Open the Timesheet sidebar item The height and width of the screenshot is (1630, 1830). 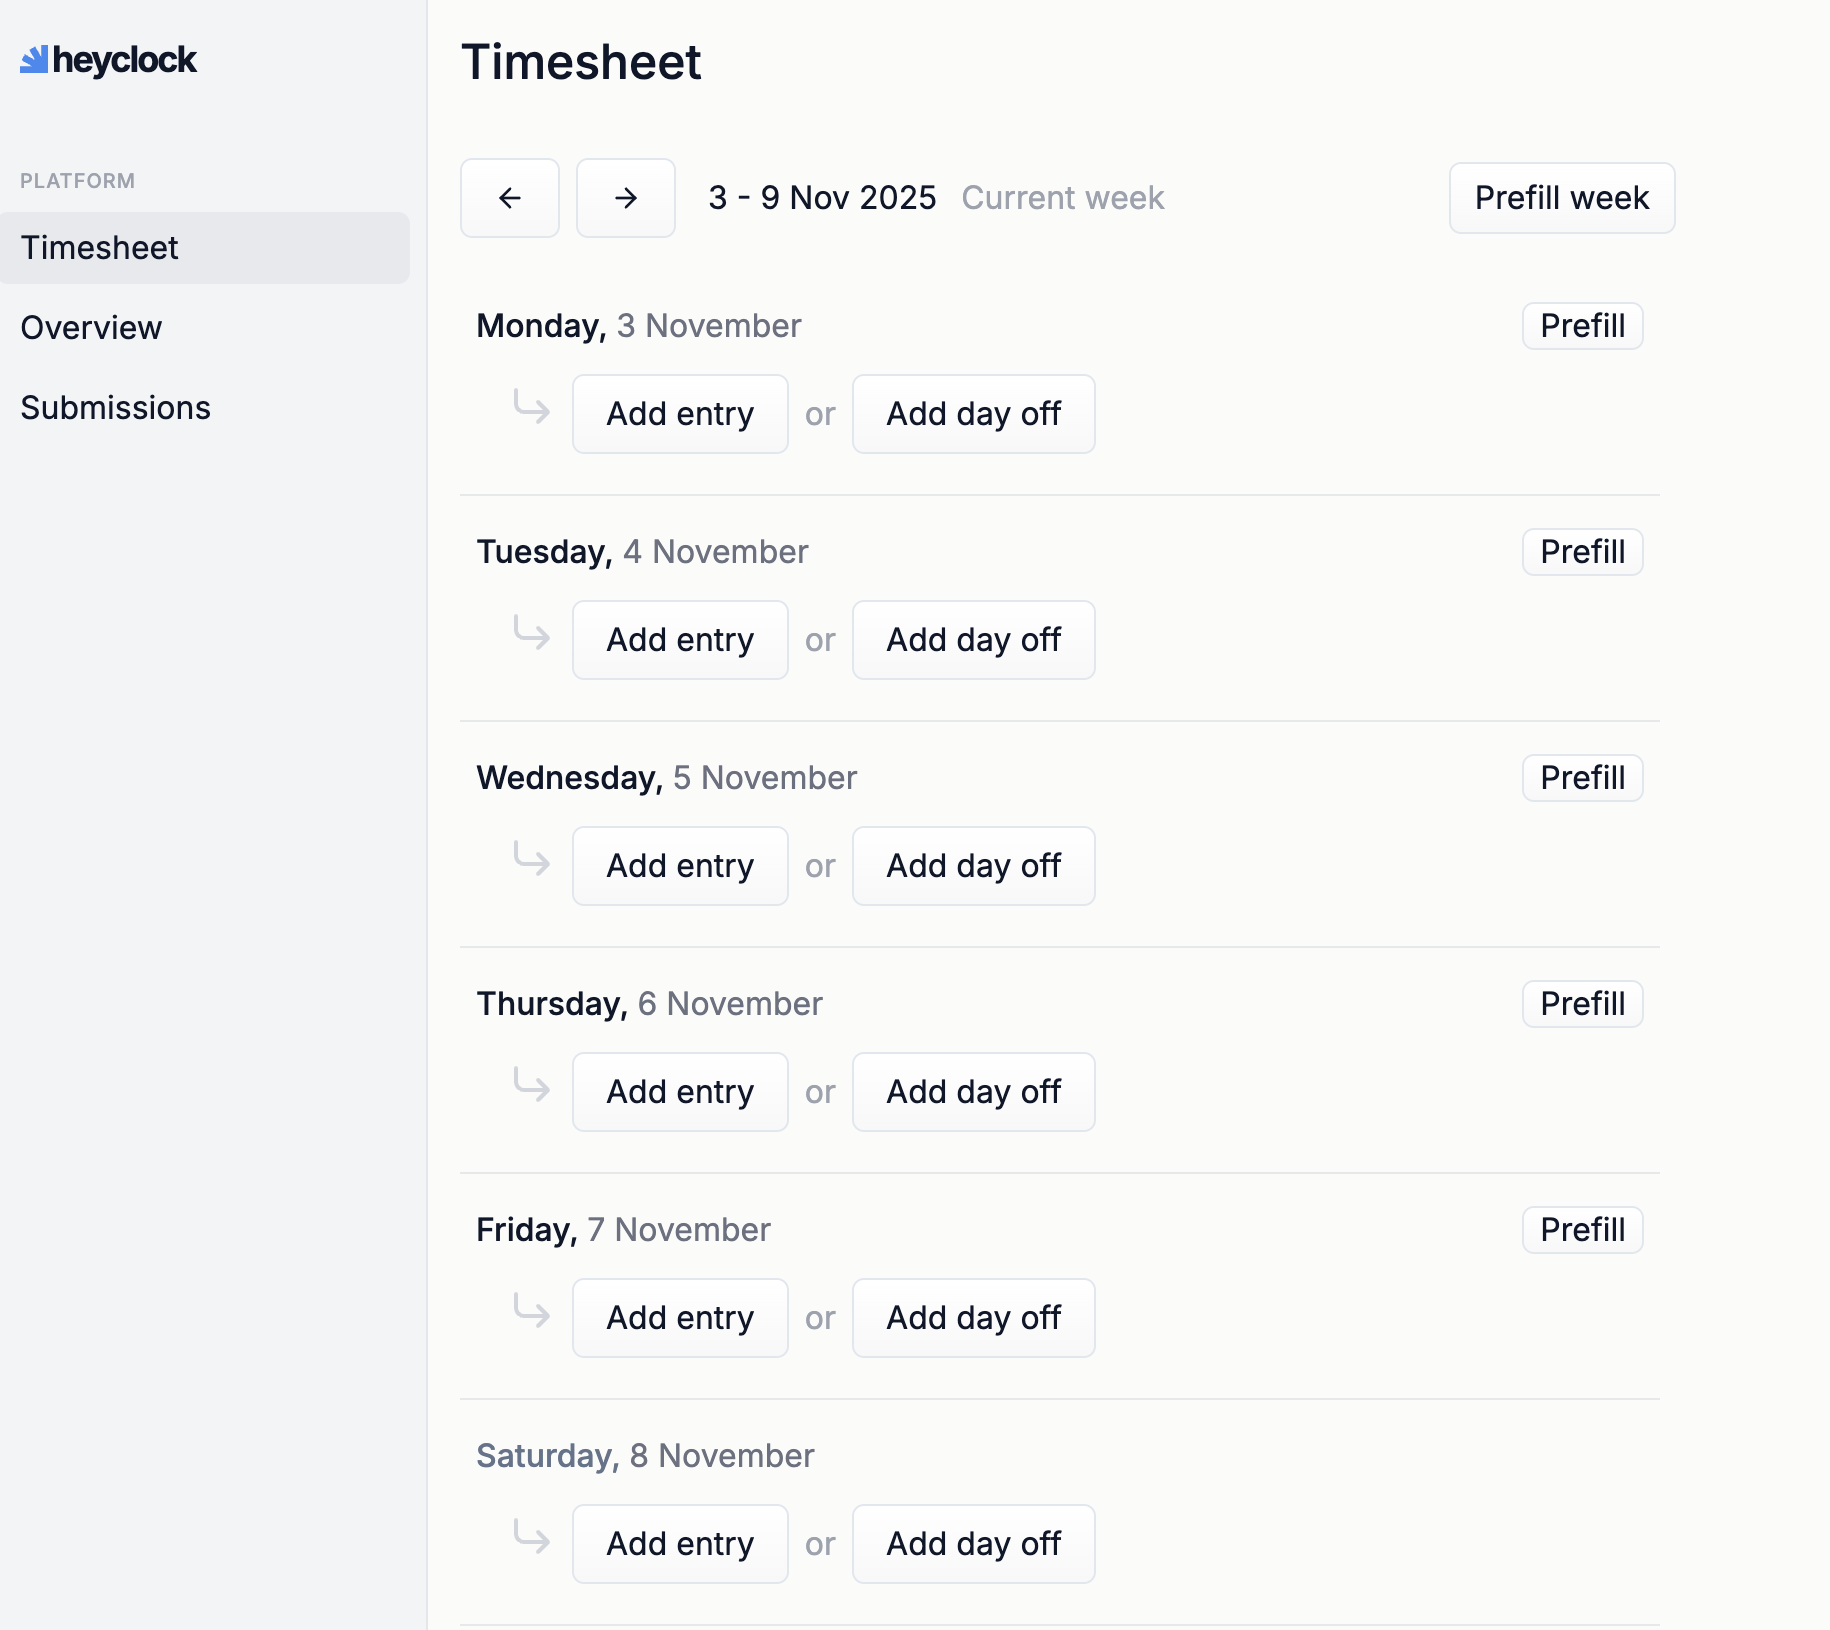100,248
